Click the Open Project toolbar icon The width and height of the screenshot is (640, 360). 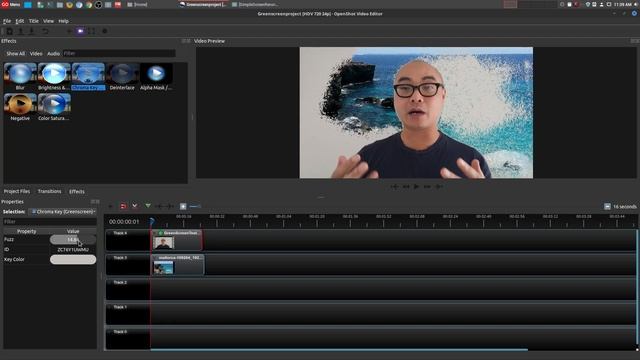point(20,31)
